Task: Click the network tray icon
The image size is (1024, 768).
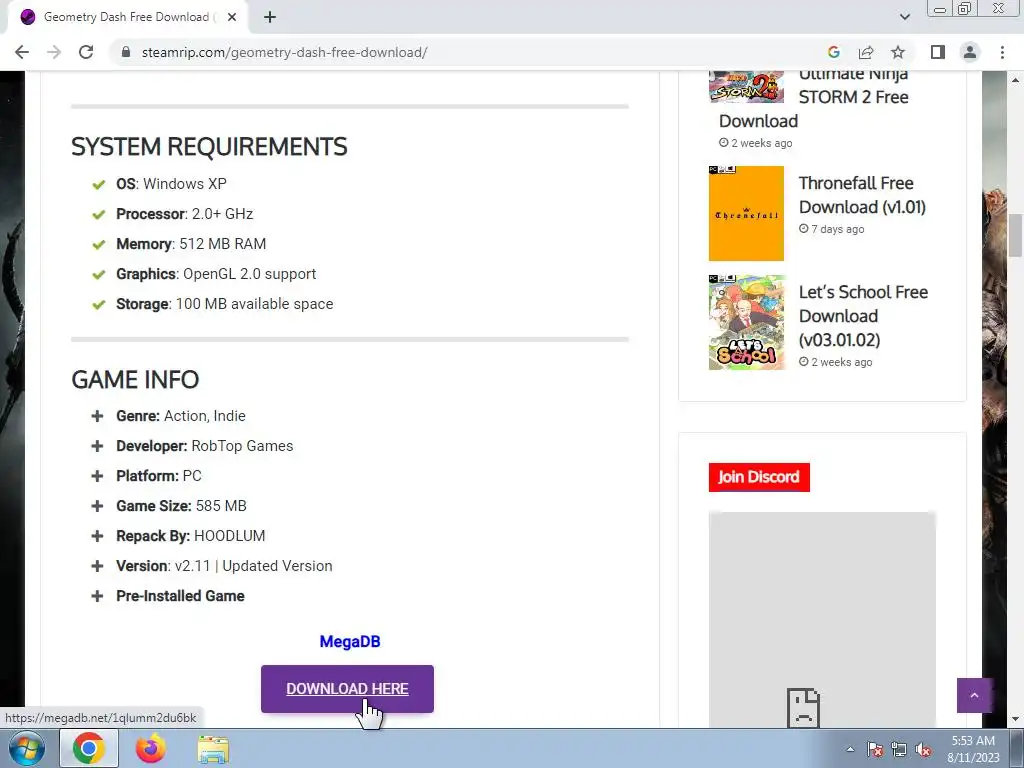Action: [899, 749]
